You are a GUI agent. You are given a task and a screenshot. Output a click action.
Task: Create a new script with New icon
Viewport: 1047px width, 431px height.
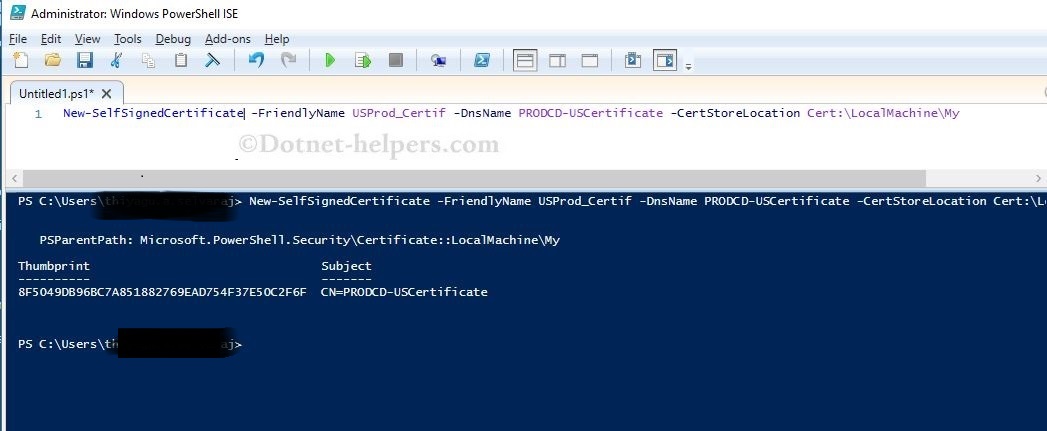coord(21,60)
